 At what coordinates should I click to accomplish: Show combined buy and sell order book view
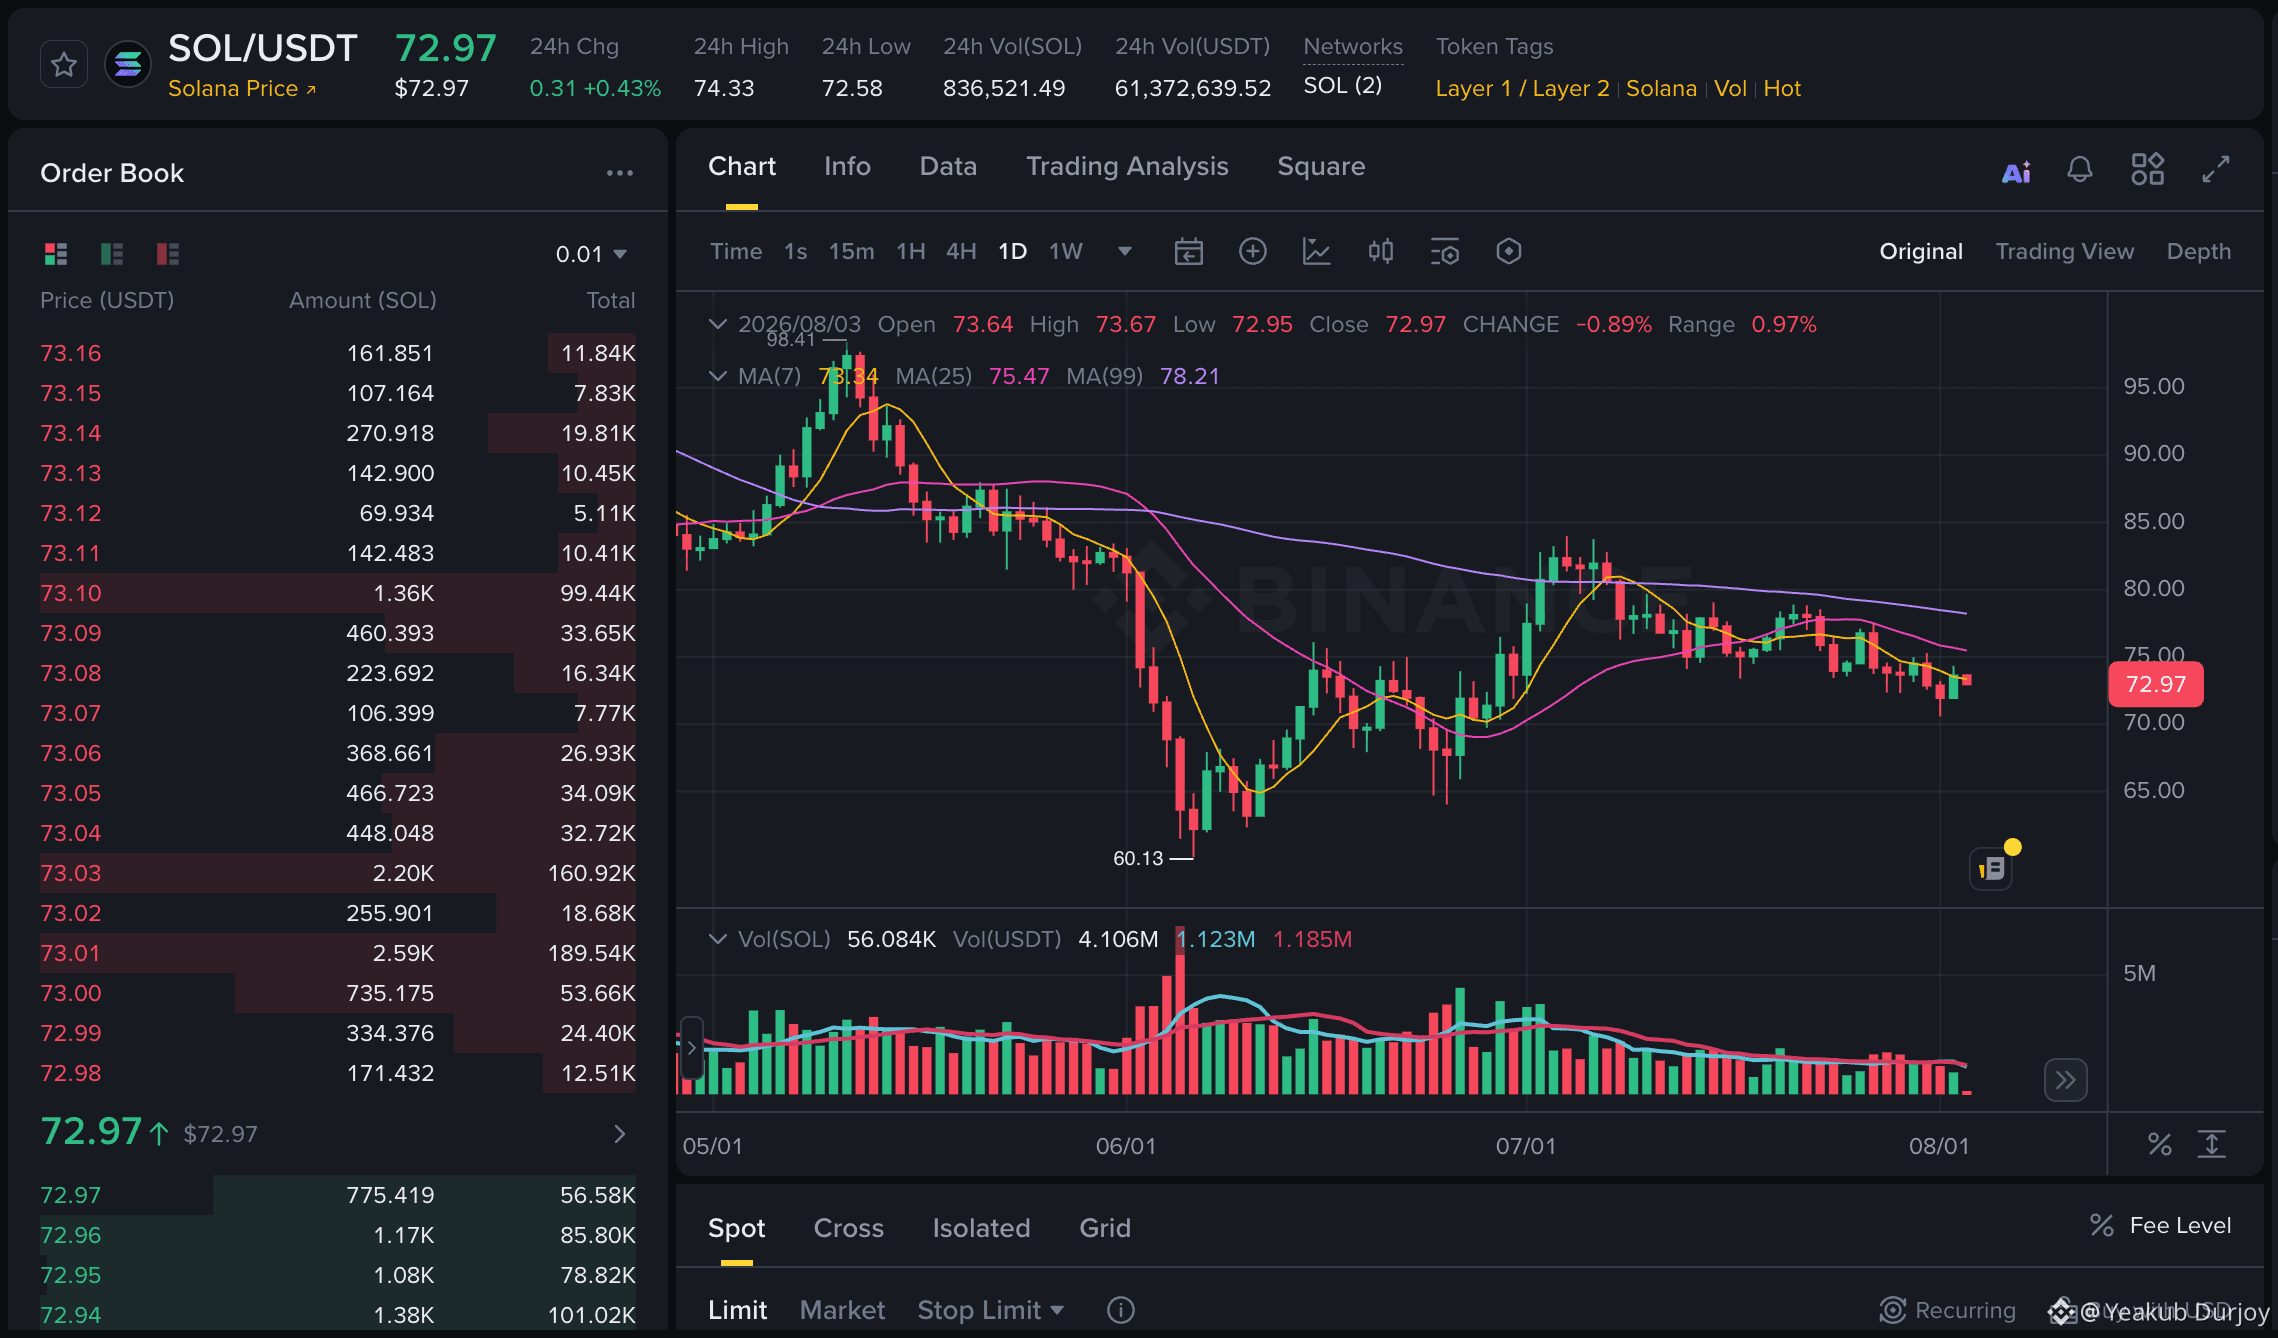tap(56, 254)
